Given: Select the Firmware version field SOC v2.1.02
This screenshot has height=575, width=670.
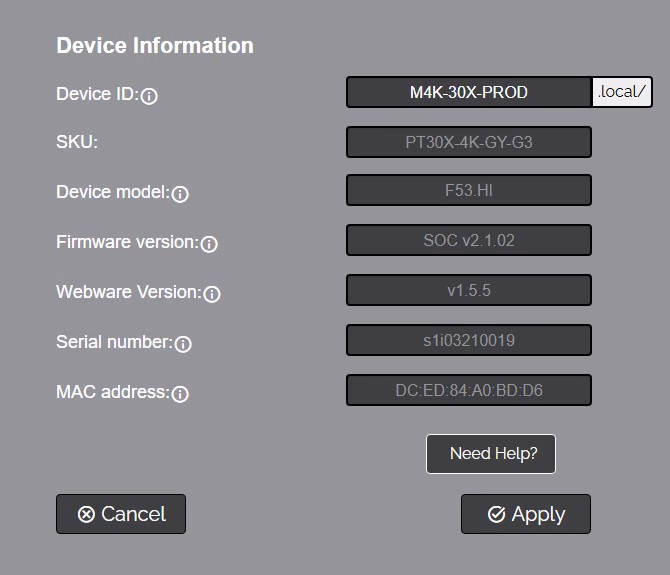Looking at the screenshot, I should click(469, 240).
